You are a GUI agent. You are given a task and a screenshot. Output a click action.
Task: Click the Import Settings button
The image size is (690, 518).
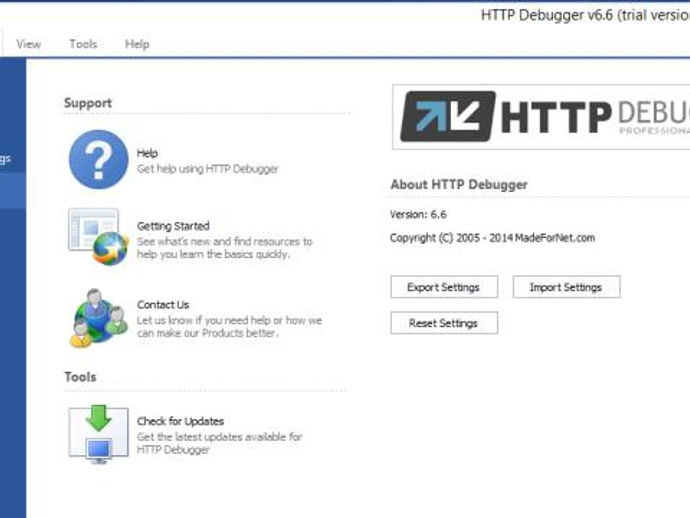pyautogui.click(x=566, y=287)
